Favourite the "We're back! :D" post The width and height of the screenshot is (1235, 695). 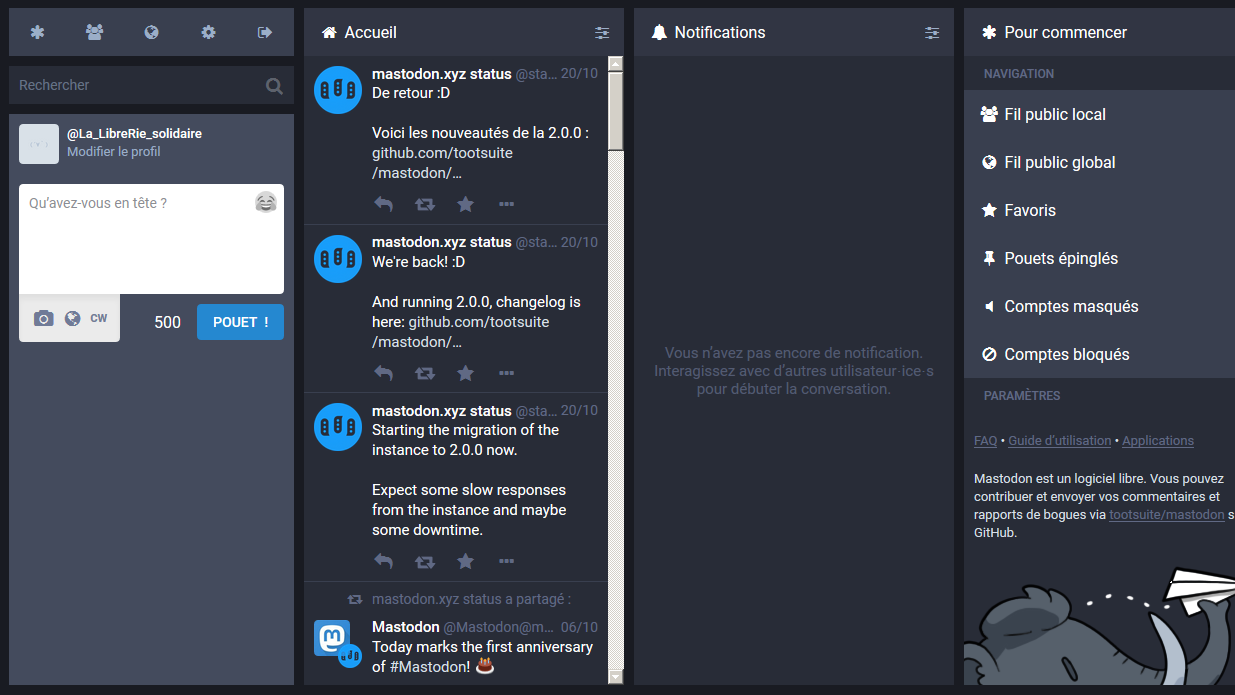pyautogui.click(x=465, y=373)
